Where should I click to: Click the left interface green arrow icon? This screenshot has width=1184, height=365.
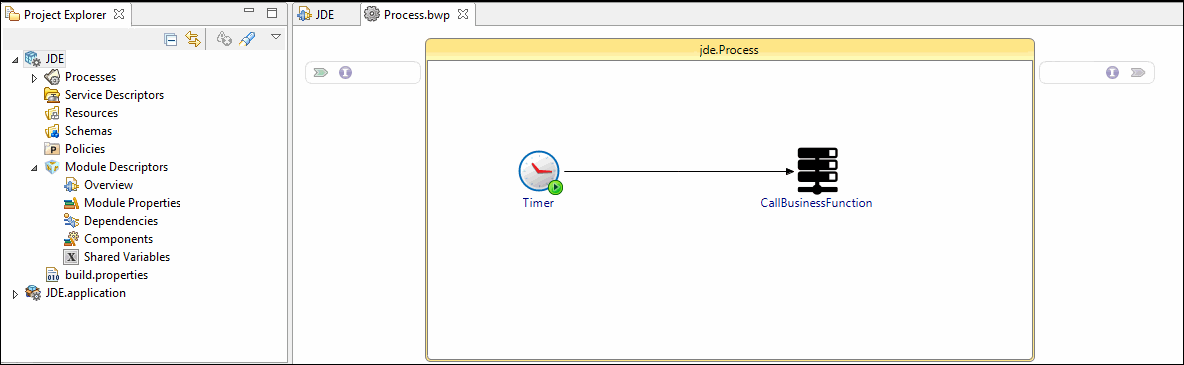point(320,73)
